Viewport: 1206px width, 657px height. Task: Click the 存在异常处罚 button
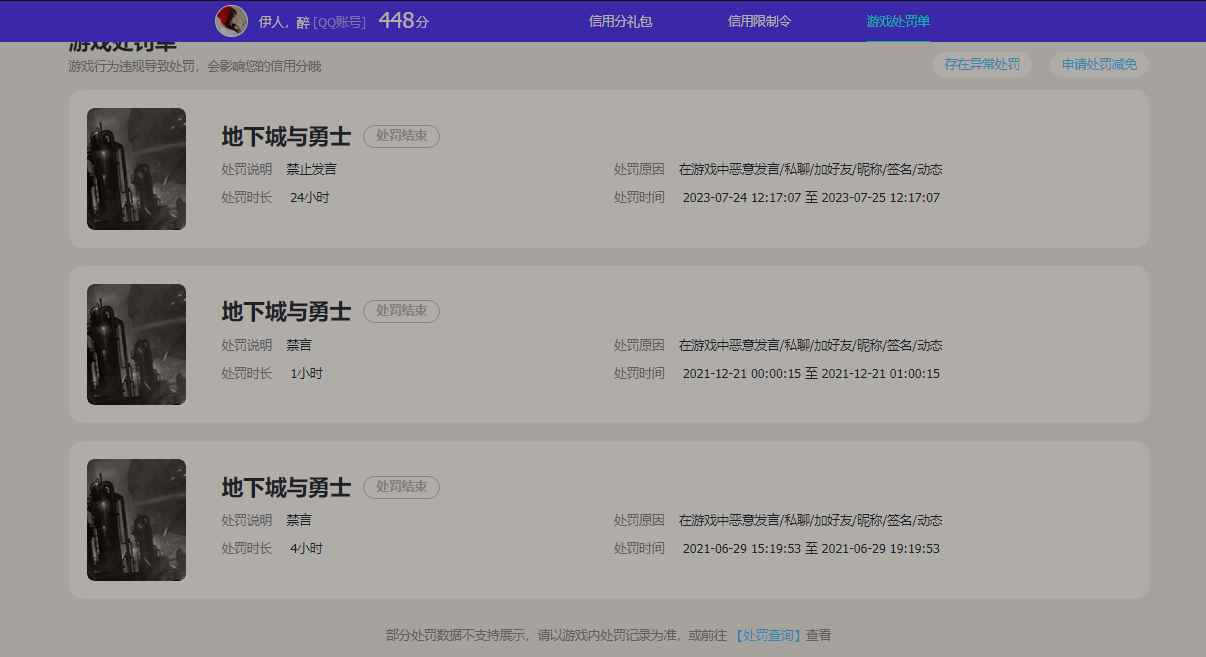coord(982,64)
